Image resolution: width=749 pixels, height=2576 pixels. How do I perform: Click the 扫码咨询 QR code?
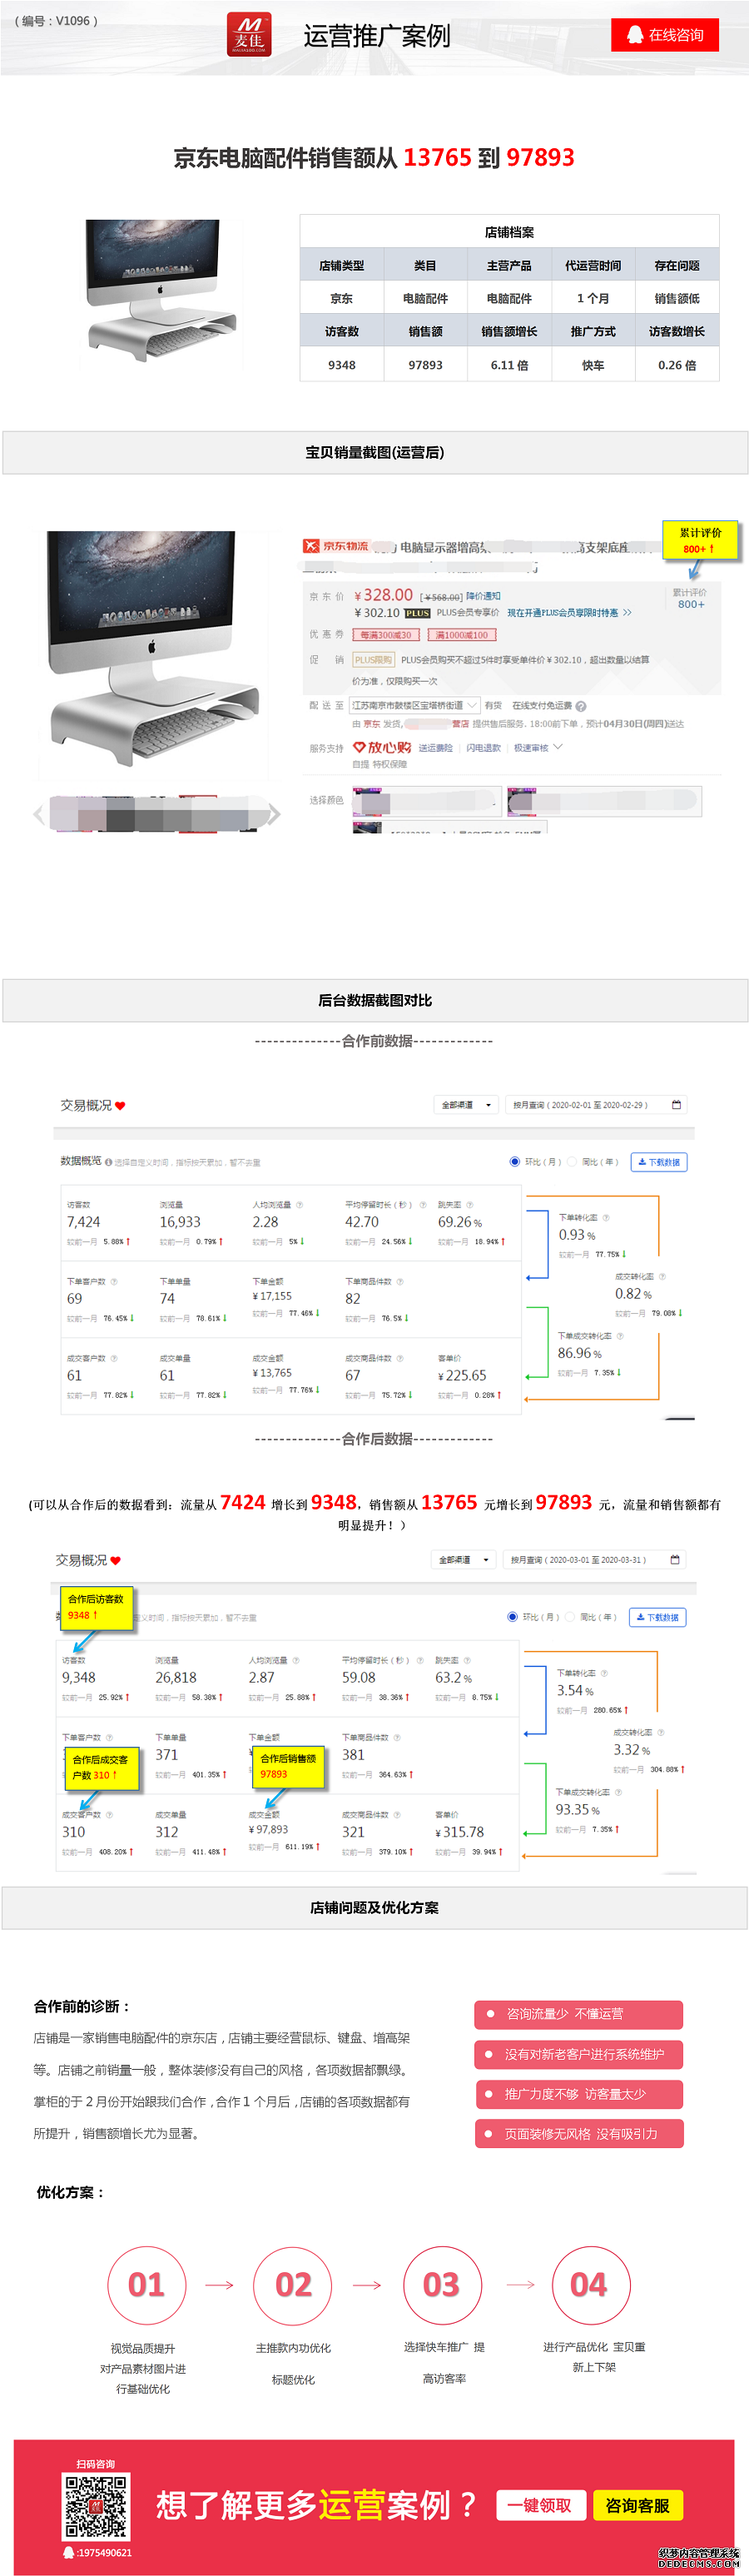coord(96,2506)
